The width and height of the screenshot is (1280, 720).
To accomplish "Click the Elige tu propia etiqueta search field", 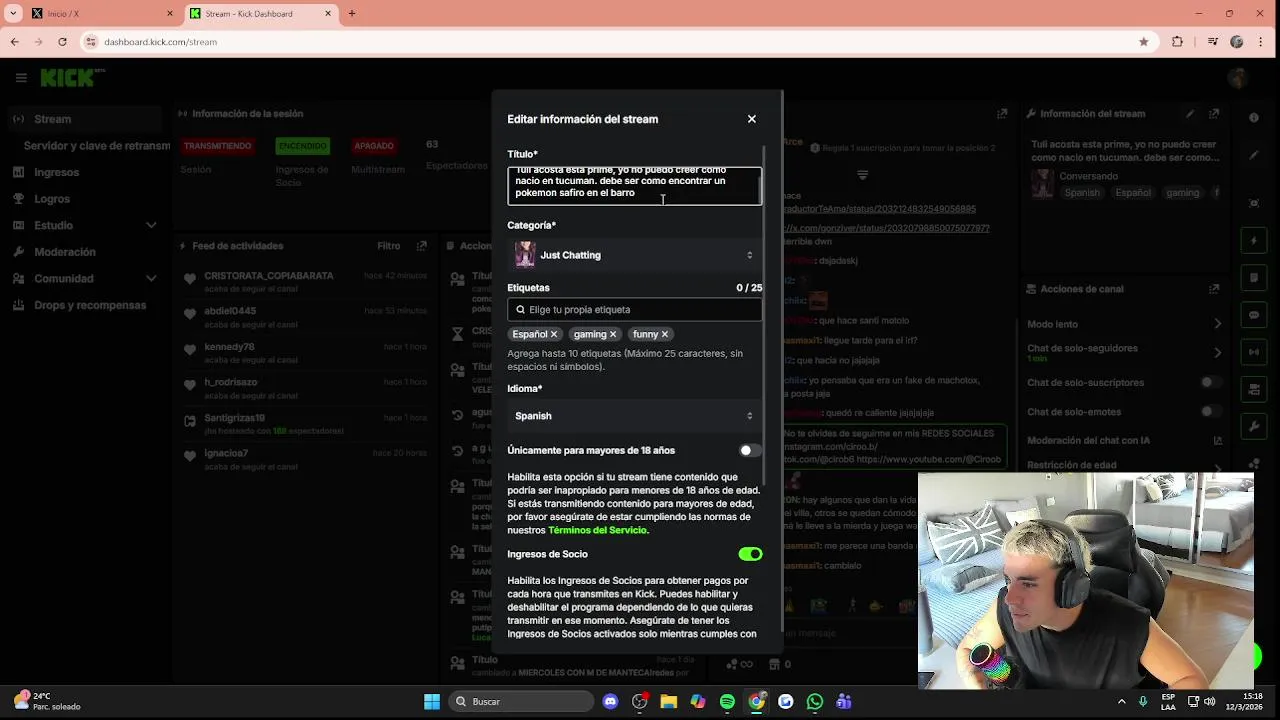I will (634, 310).
